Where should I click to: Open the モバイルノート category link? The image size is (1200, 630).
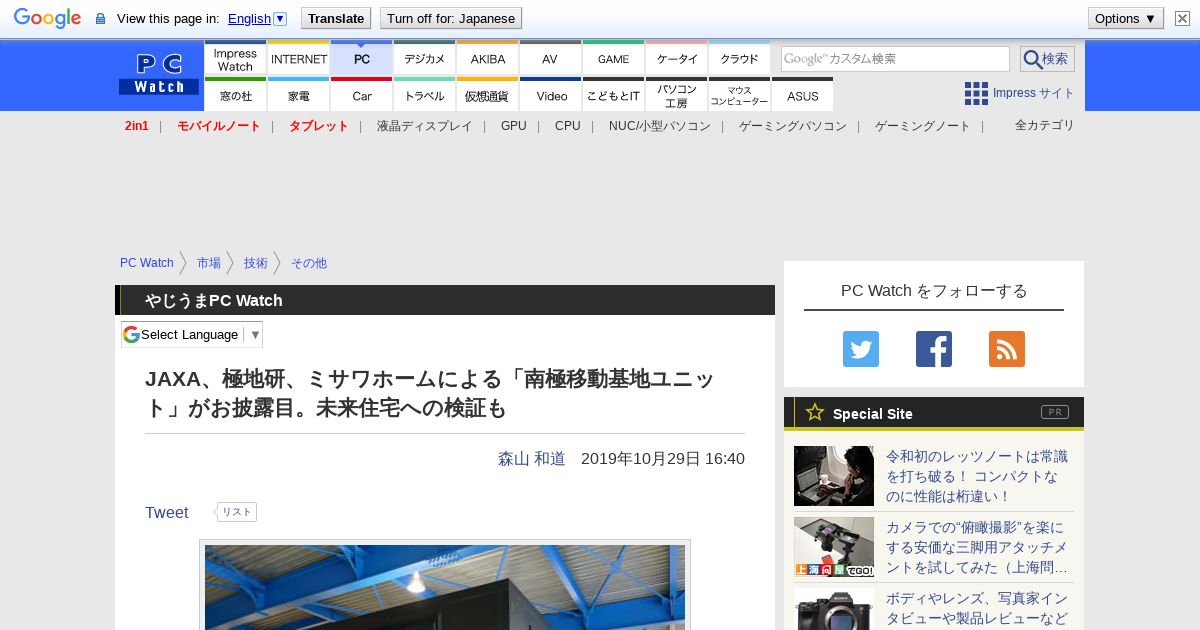click(x=219, y=126)
